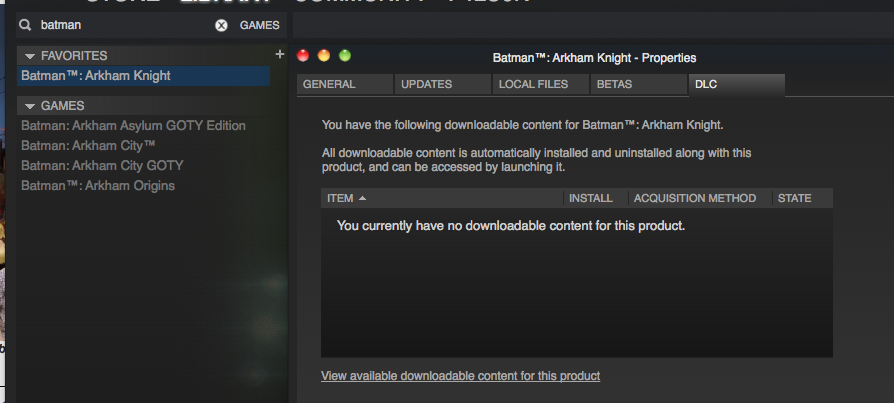This screenshot has width=894, height=403.
Task: Click the Properties window title text
Action: (594, 58)
